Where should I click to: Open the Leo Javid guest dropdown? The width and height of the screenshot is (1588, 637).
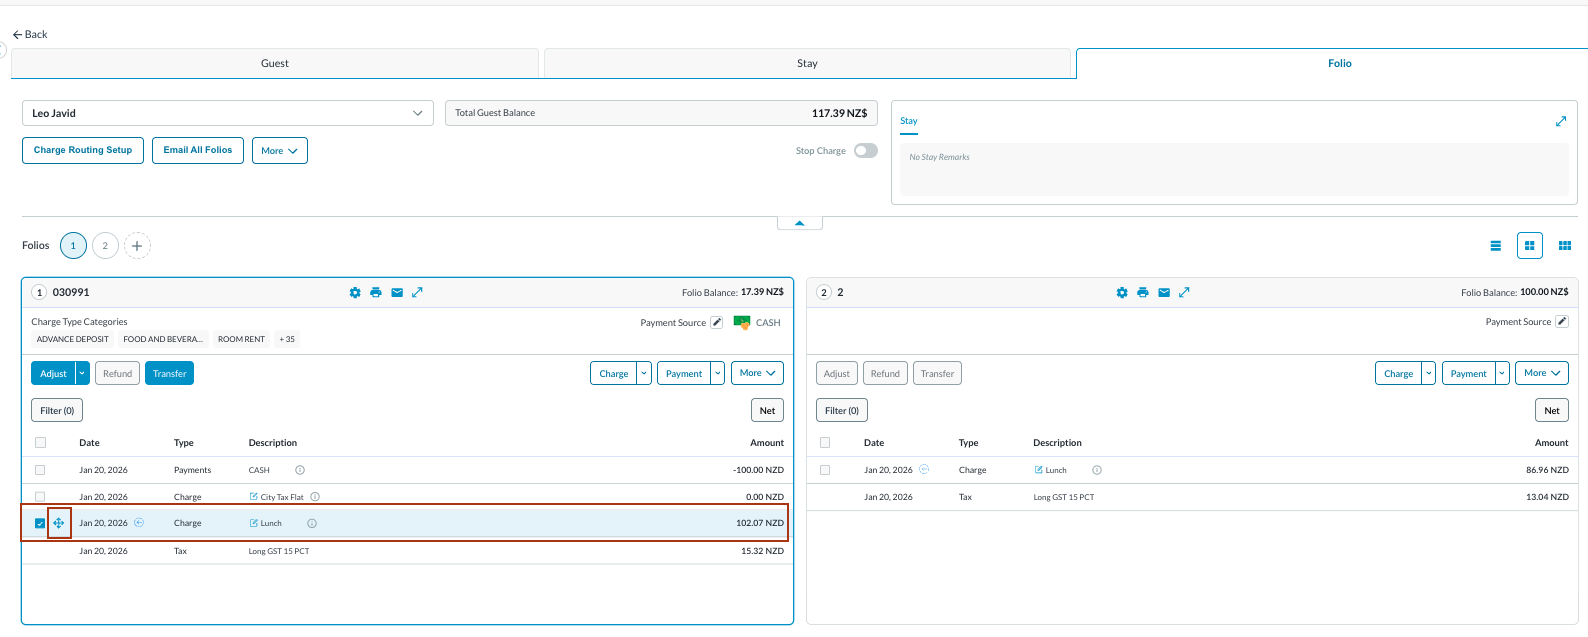(227, 113)
